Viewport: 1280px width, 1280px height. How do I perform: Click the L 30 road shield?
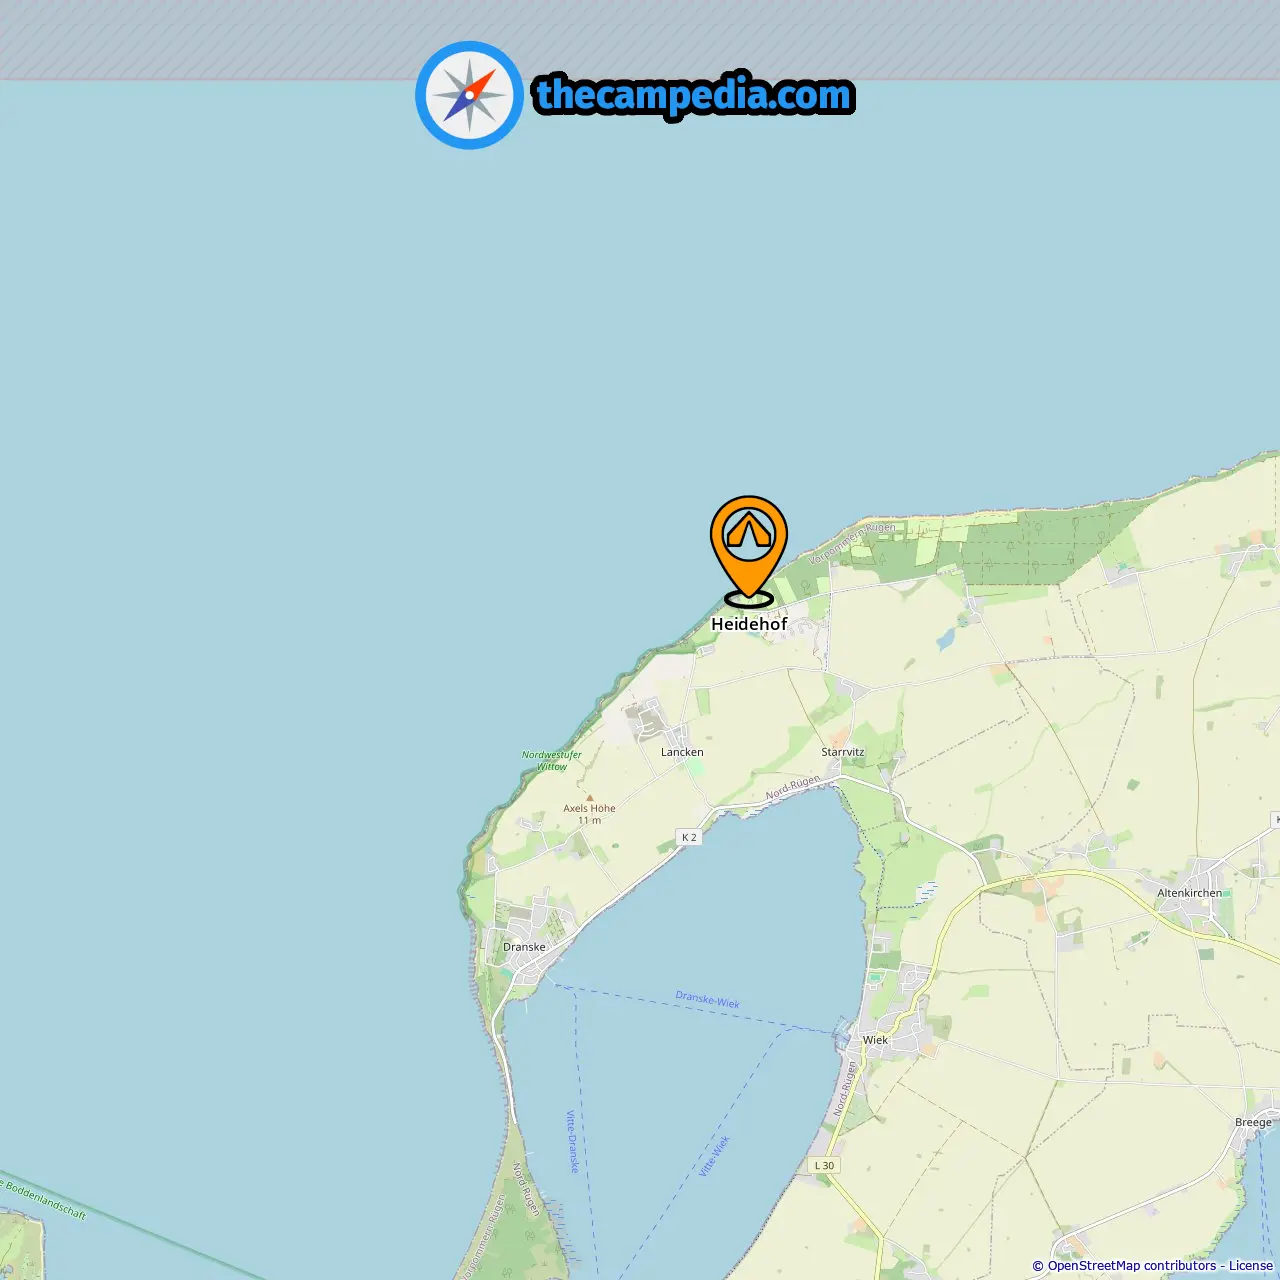click(x=824, y=1165)
